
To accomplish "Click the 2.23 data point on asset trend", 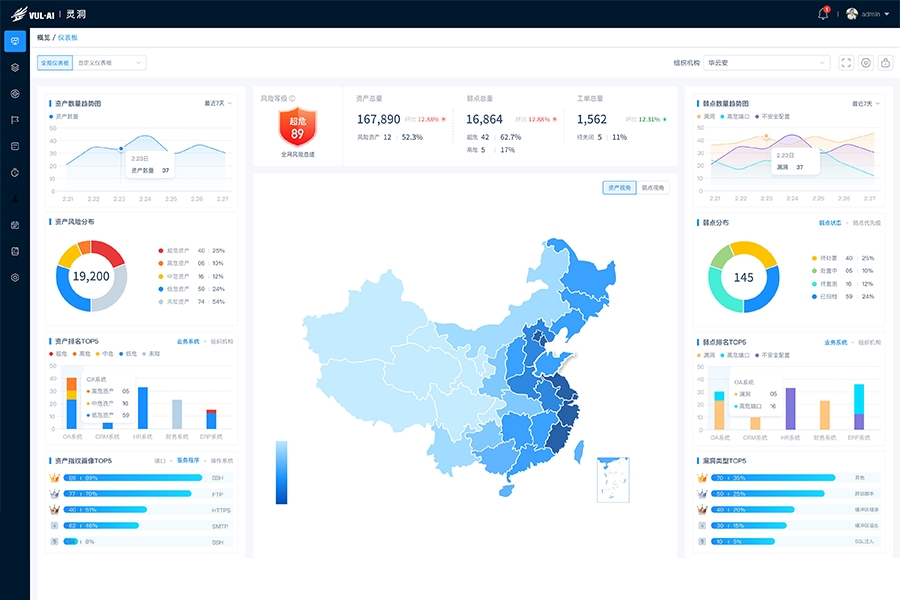I will click(121, 149).
